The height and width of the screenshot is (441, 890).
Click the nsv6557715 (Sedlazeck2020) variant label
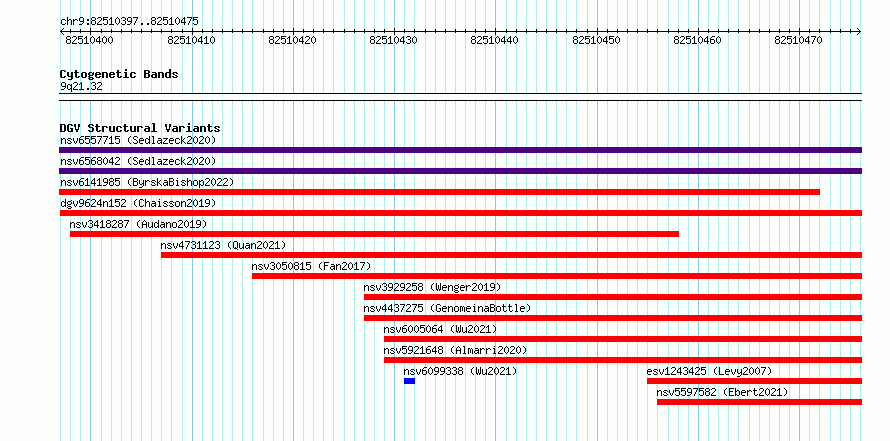coord(138,140)
